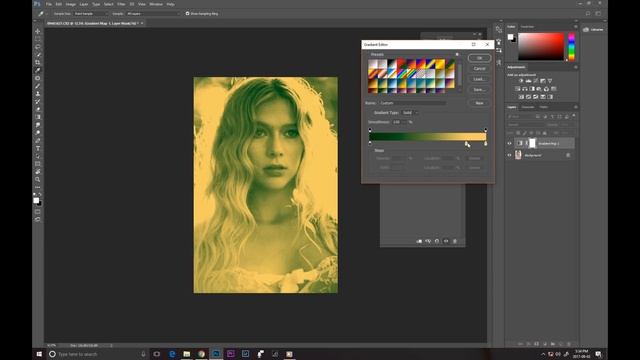The width and height of the screenshot is (640, 360).
Task: Click the Black & White adjustment icon
Action: pyautogui.click(x=532, y=89)
